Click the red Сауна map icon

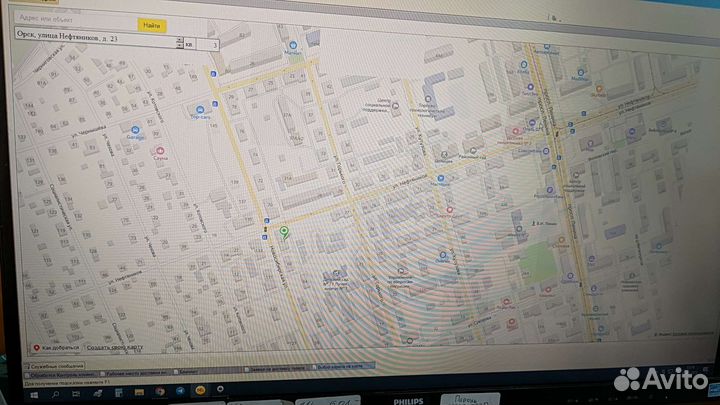pos(162,153)
